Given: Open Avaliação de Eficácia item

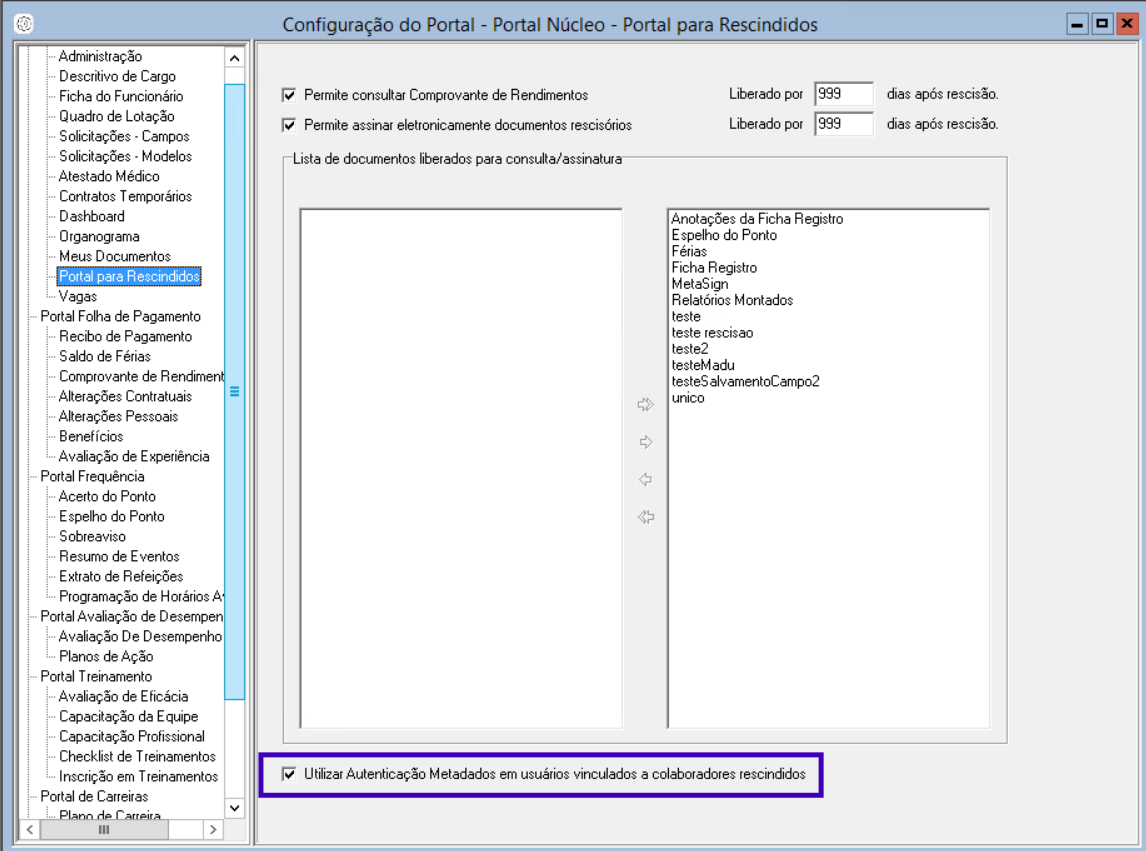Looking at the screenshot, I should coord(123,697).
